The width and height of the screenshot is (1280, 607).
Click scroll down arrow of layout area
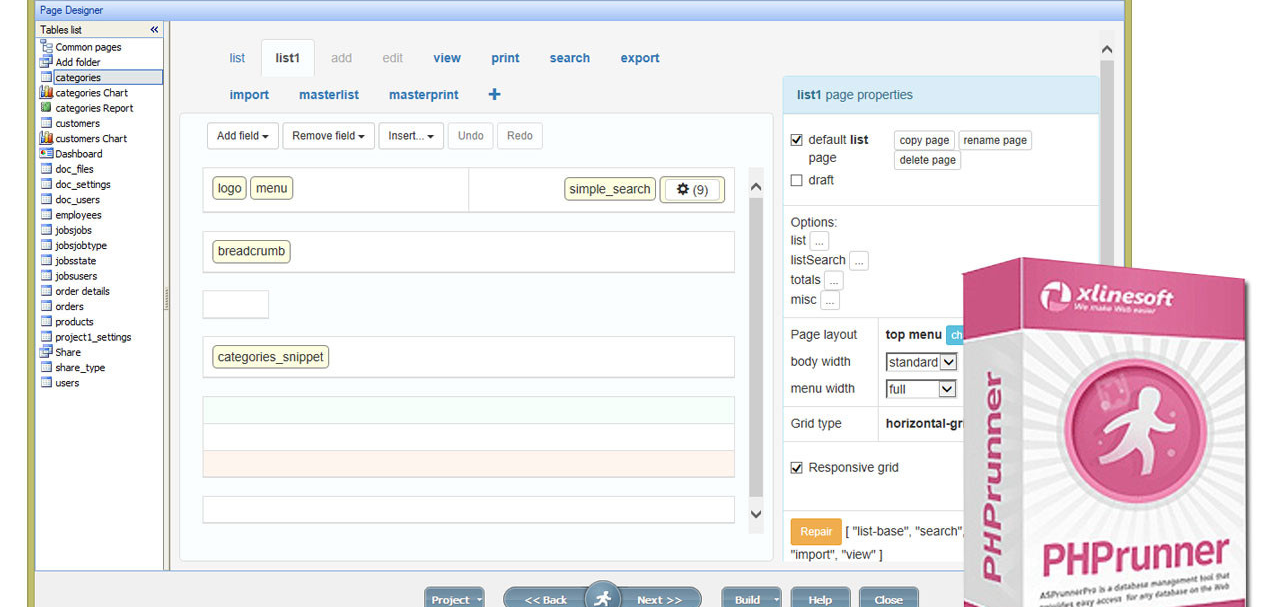tap(756, 514)
